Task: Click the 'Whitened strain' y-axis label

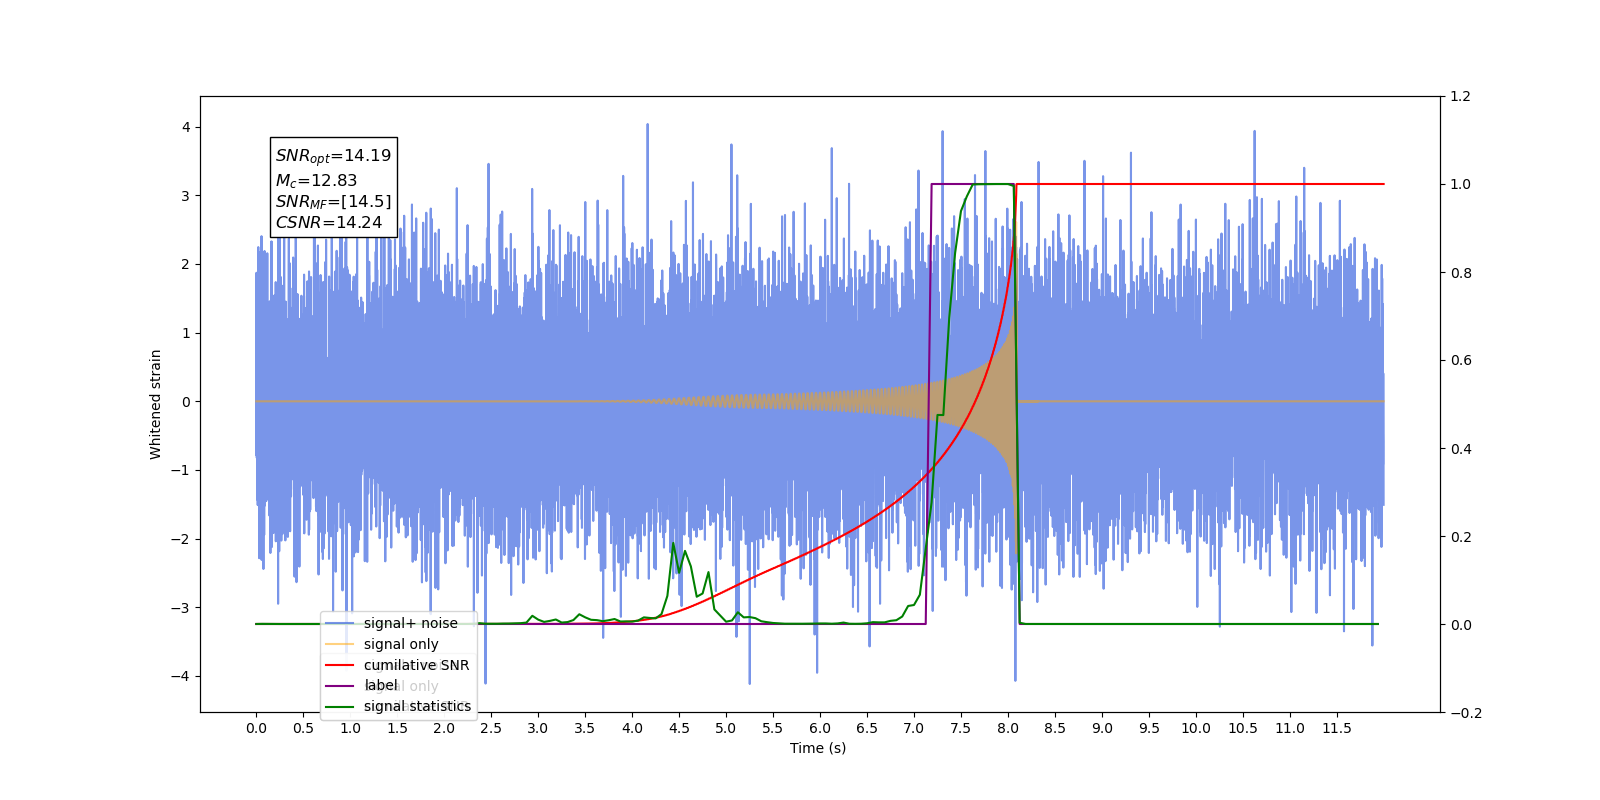Action: (x=155, y=404)
